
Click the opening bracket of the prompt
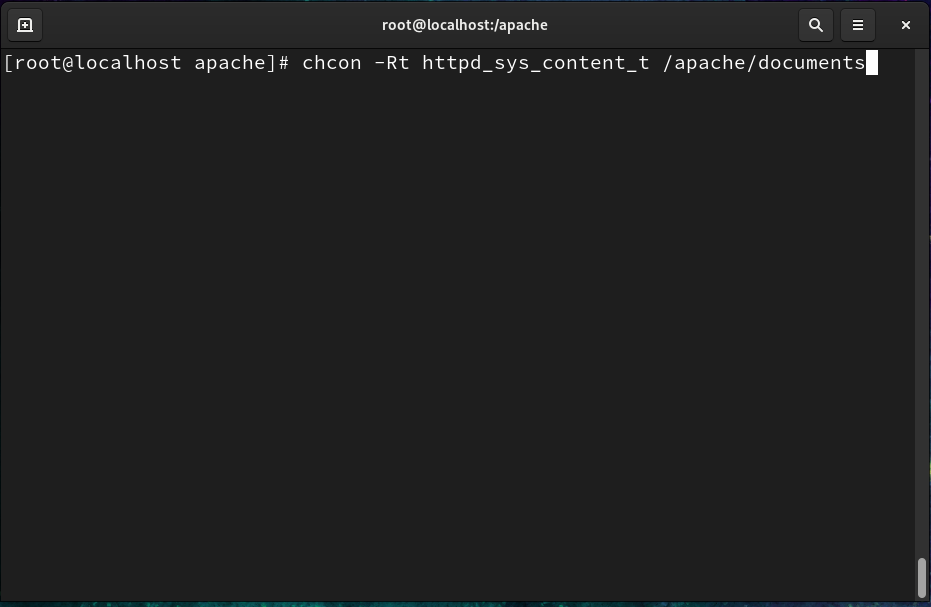click(x=7, y=63)
